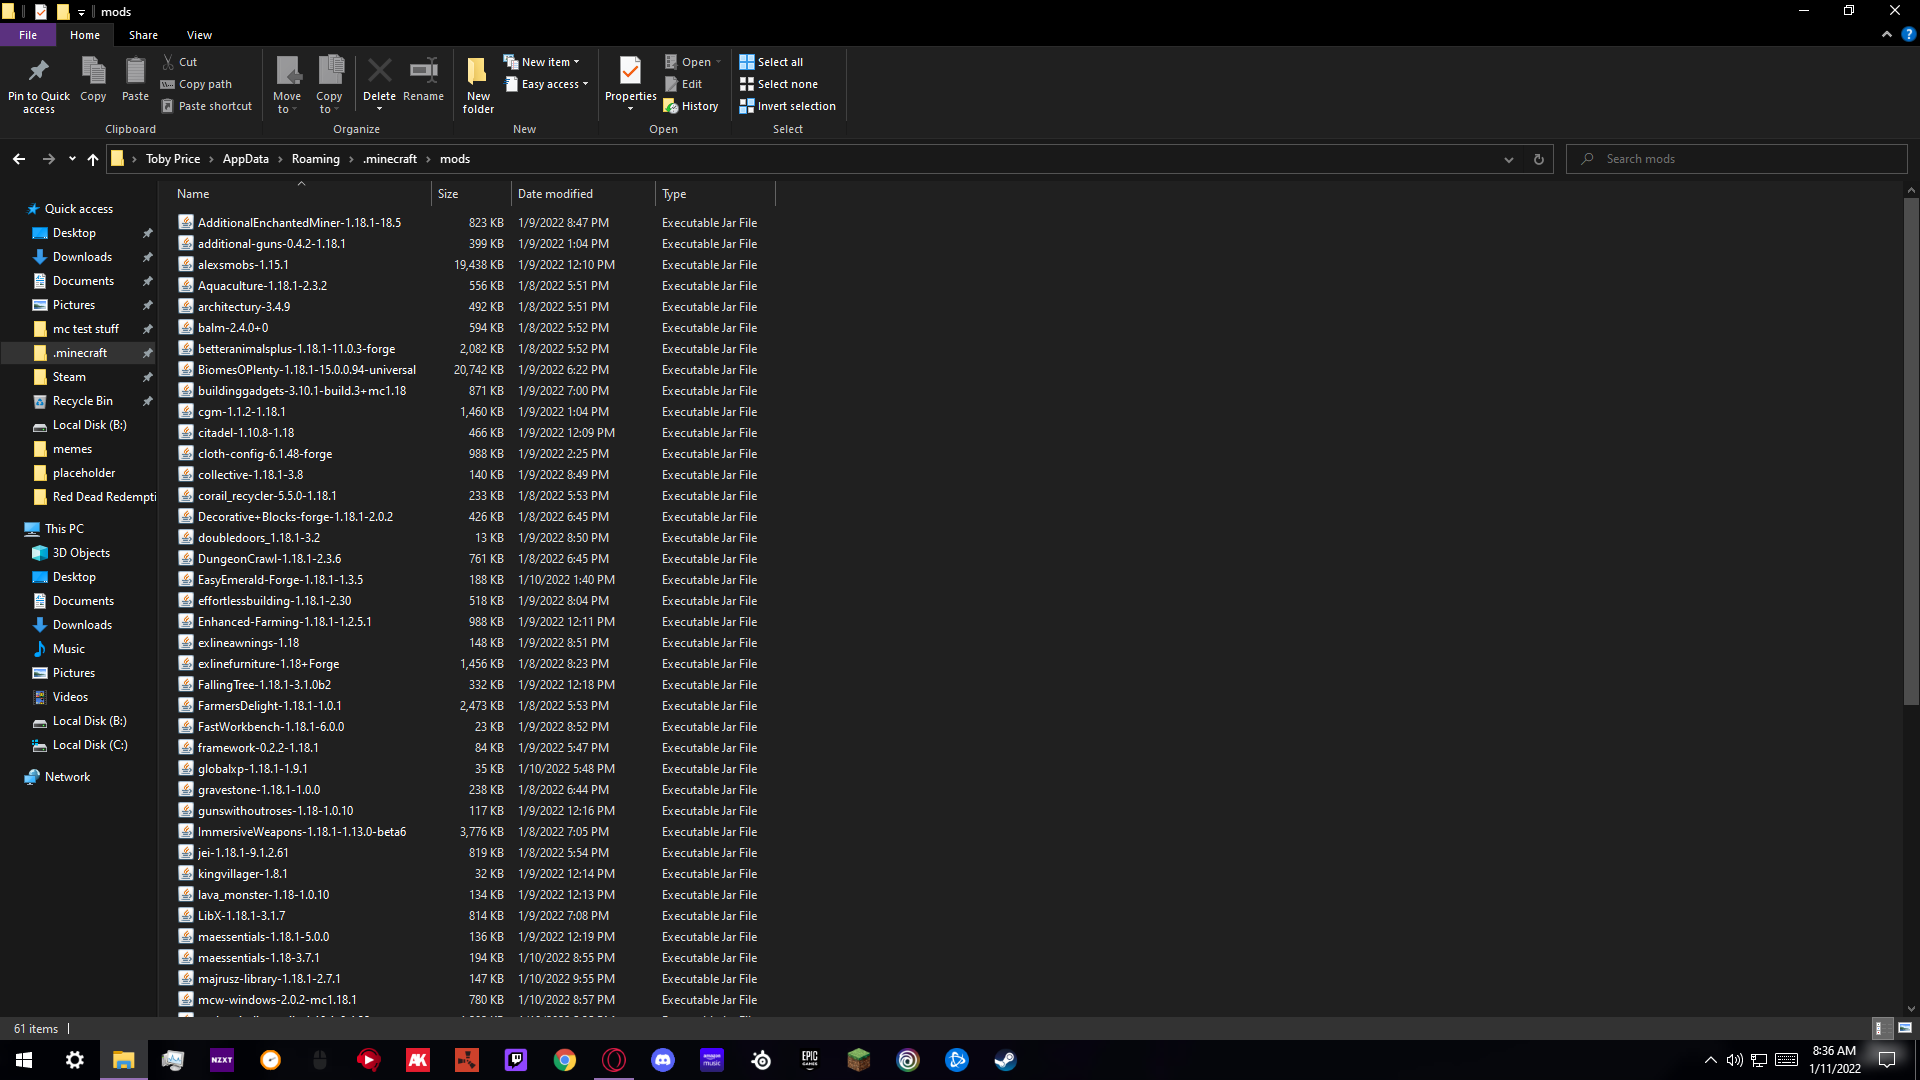Open the Easy access dropdown
The height and width of the screenshot is (1080, 1920).
tap(546, 84)
